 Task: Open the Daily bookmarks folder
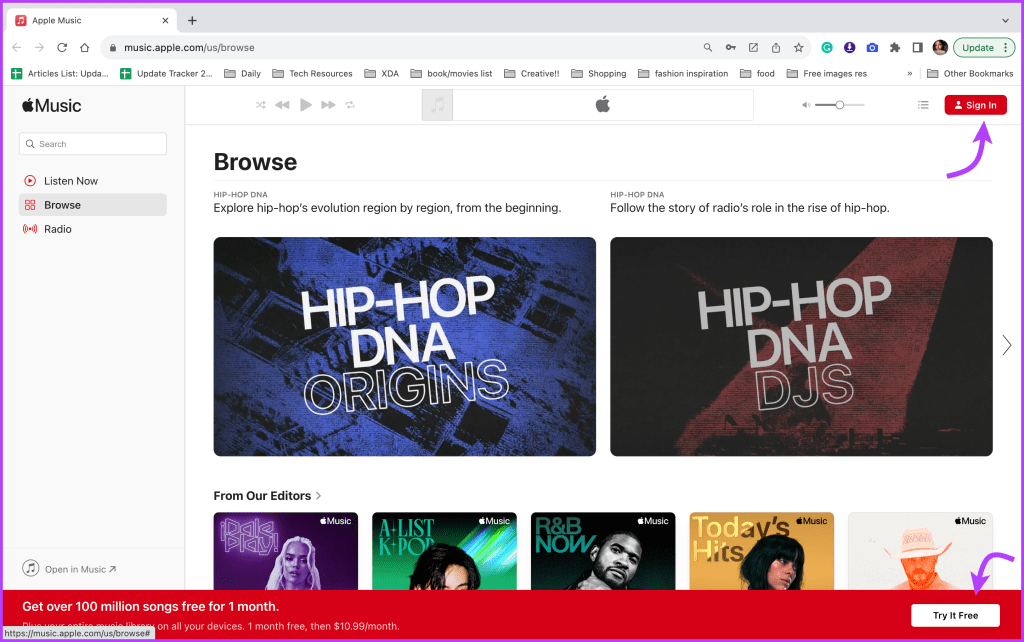pyautogui.click(x=242, y=73)
